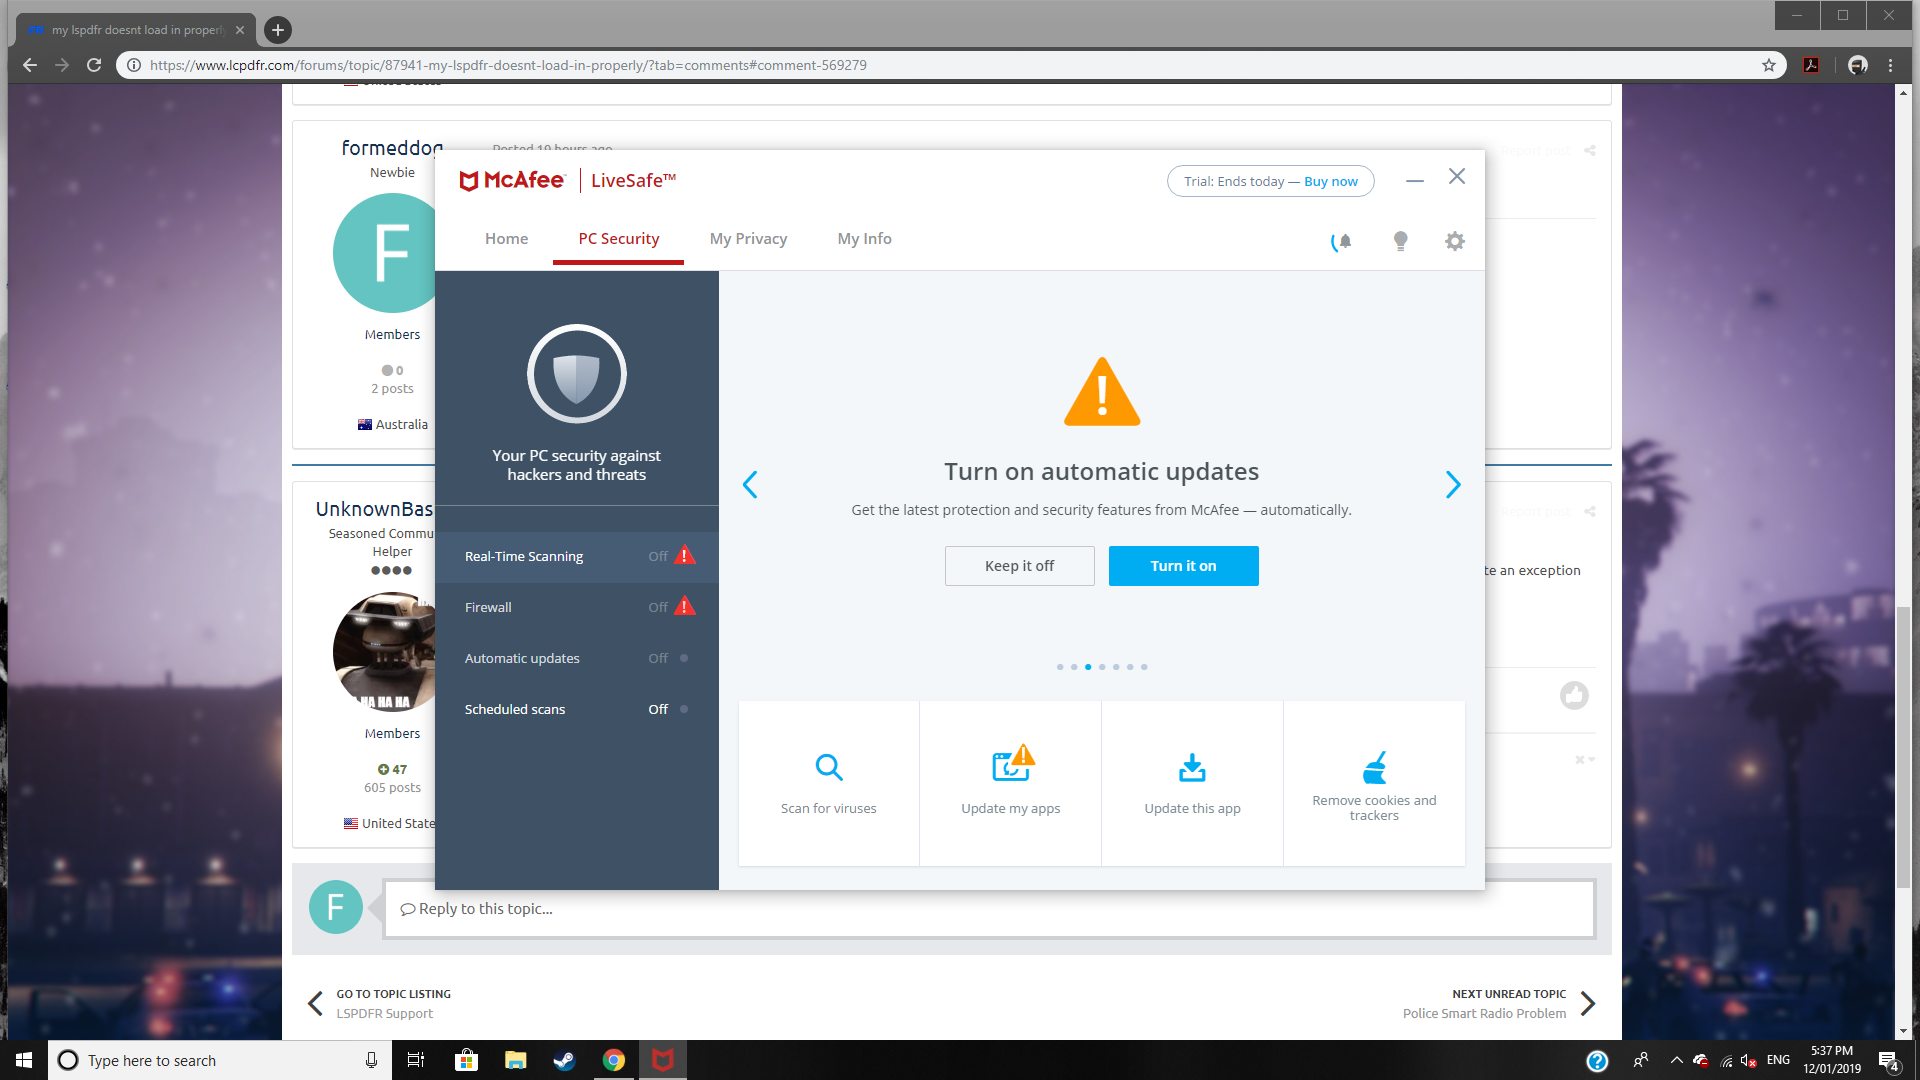Image resolution: width=1920 pixels, height=1080 pixels.
Task: Toggle Firewall Off status
Action: [x=658, y=608]
